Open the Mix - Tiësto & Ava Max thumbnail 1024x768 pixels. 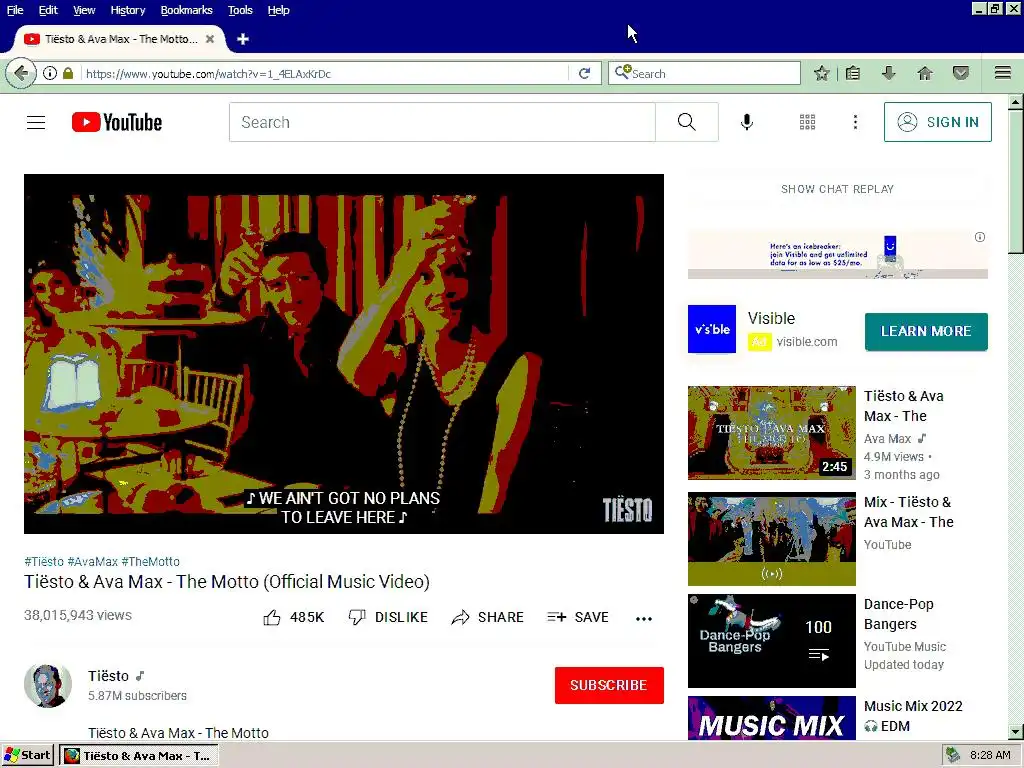coord(771,539)
